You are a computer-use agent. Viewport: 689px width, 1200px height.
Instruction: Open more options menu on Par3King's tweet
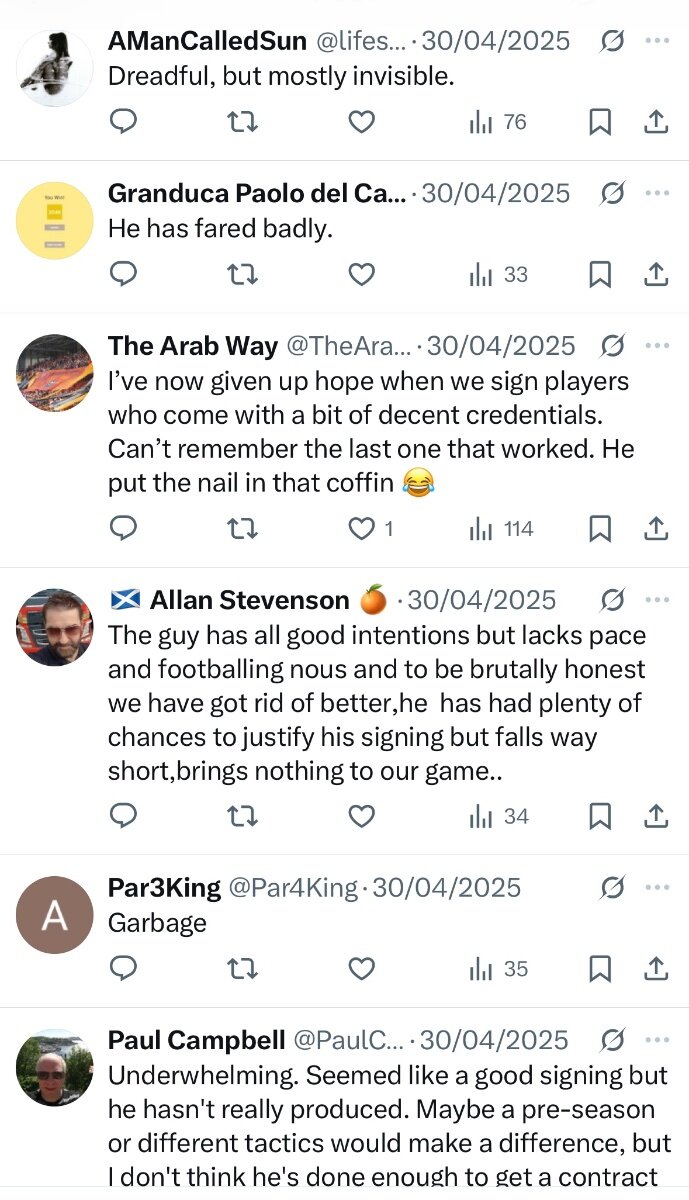(x=657, y=887)
